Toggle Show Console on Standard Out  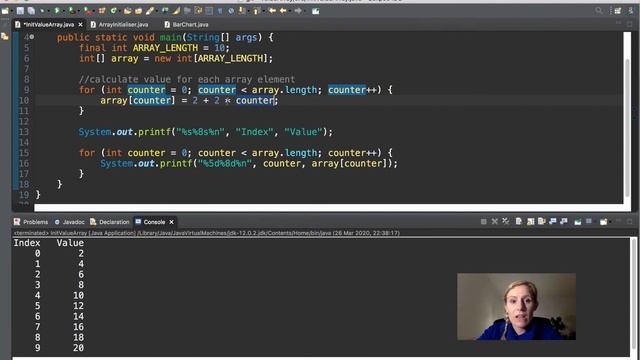553,222
